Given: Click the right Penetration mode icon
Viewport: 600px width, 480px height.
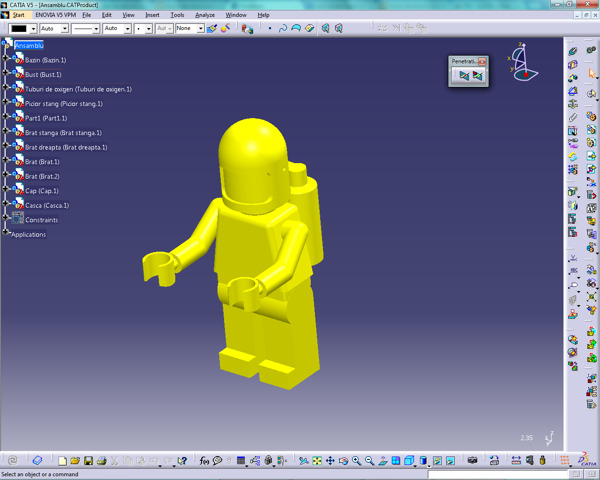Looking at the screenshot, I should pyautogui.click(x=477, y=75).
